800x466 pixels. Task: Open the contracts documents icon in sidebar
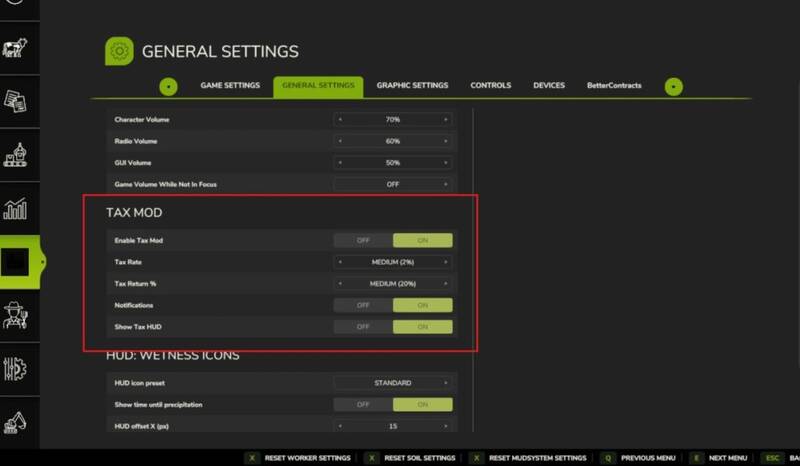point(17,101)
